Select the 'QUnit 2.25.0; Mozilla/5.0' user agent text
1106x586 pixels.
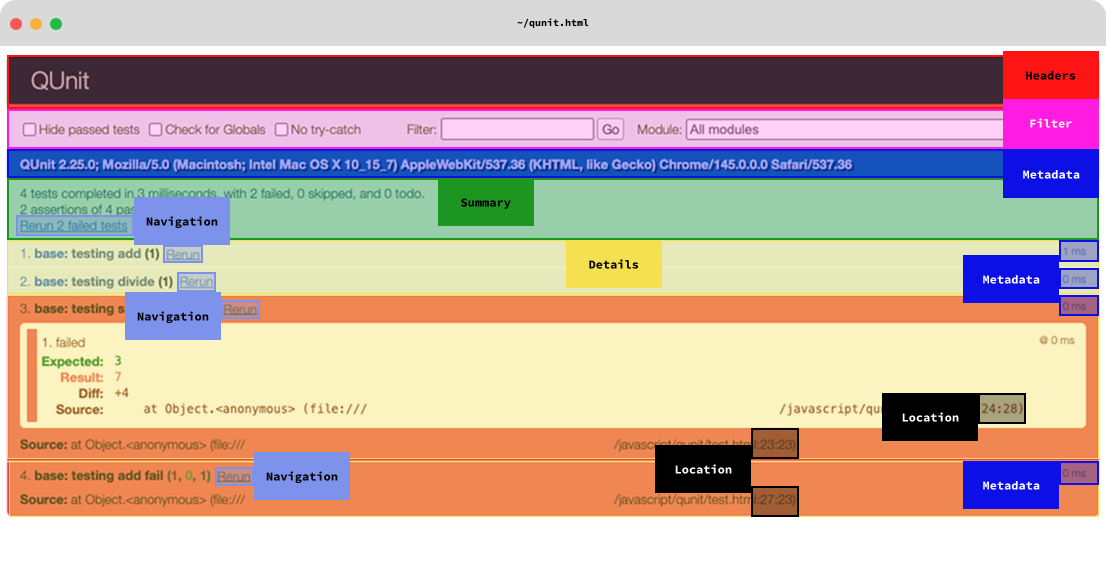point(436,165)
